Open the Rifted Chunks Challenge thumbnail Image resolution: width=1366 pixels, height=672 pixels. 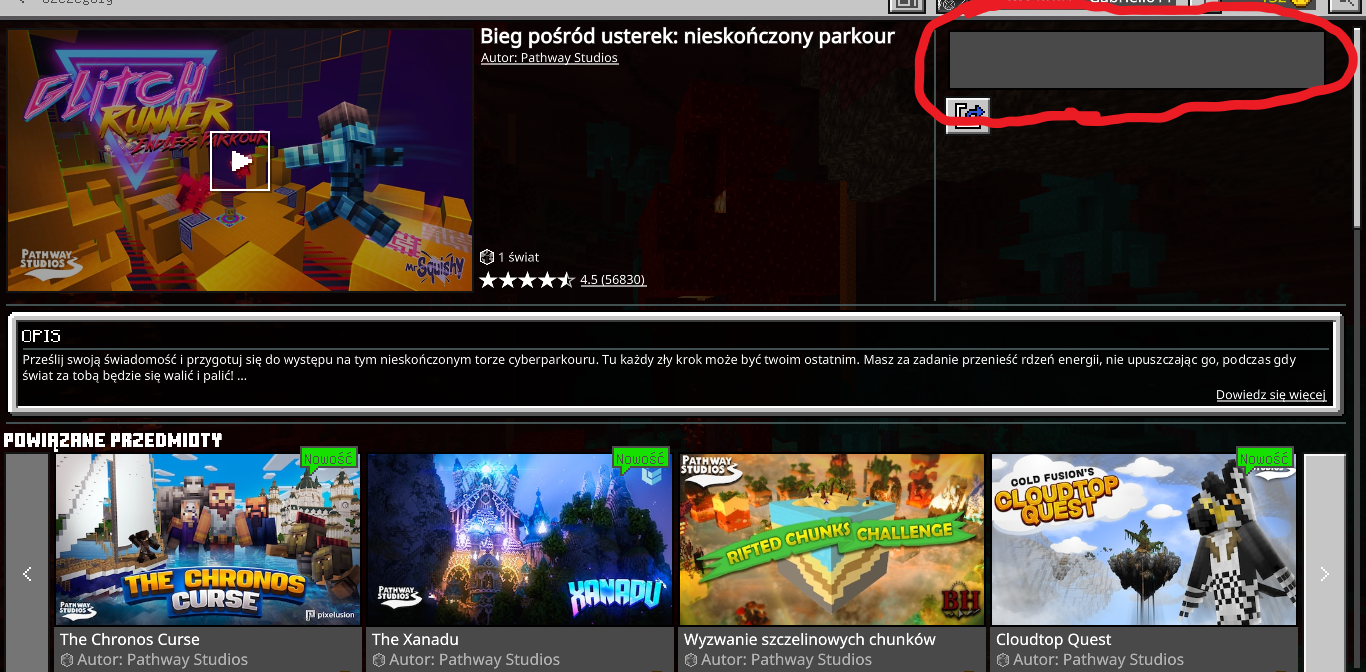click(832, 540)
